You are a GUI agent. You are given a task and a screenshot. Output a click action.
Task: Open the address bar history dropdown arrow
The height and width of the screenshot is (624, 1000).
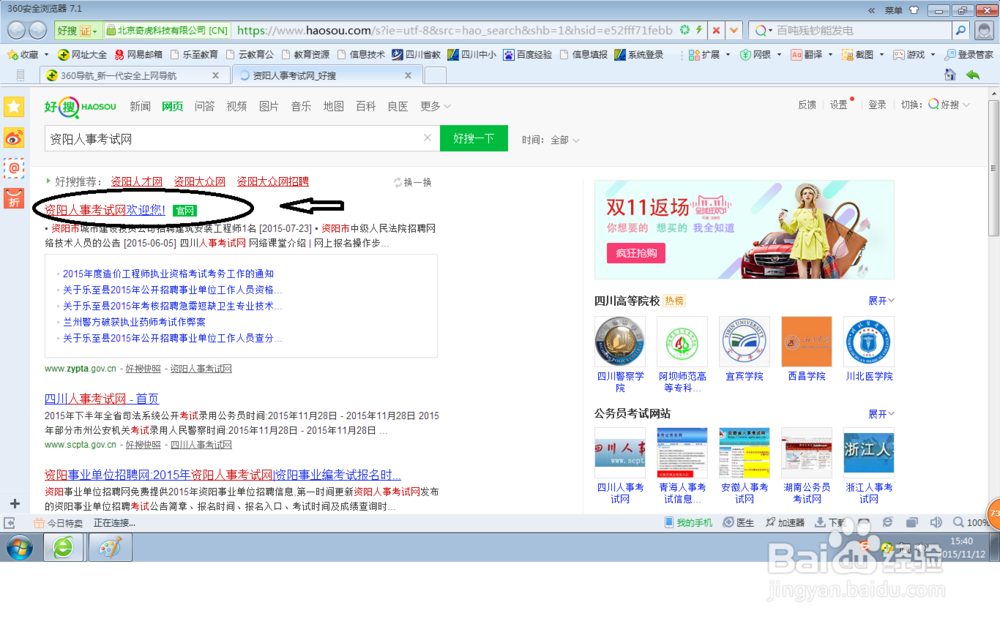click(734, 31)
